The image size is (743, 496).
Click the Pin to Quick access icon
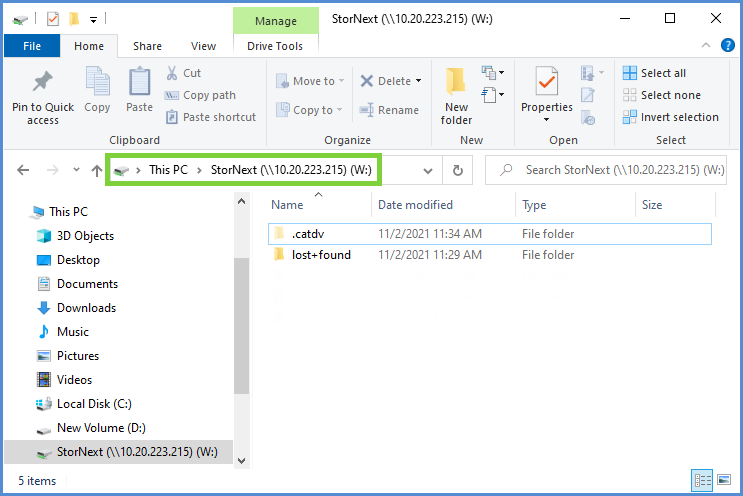(43, 81)
